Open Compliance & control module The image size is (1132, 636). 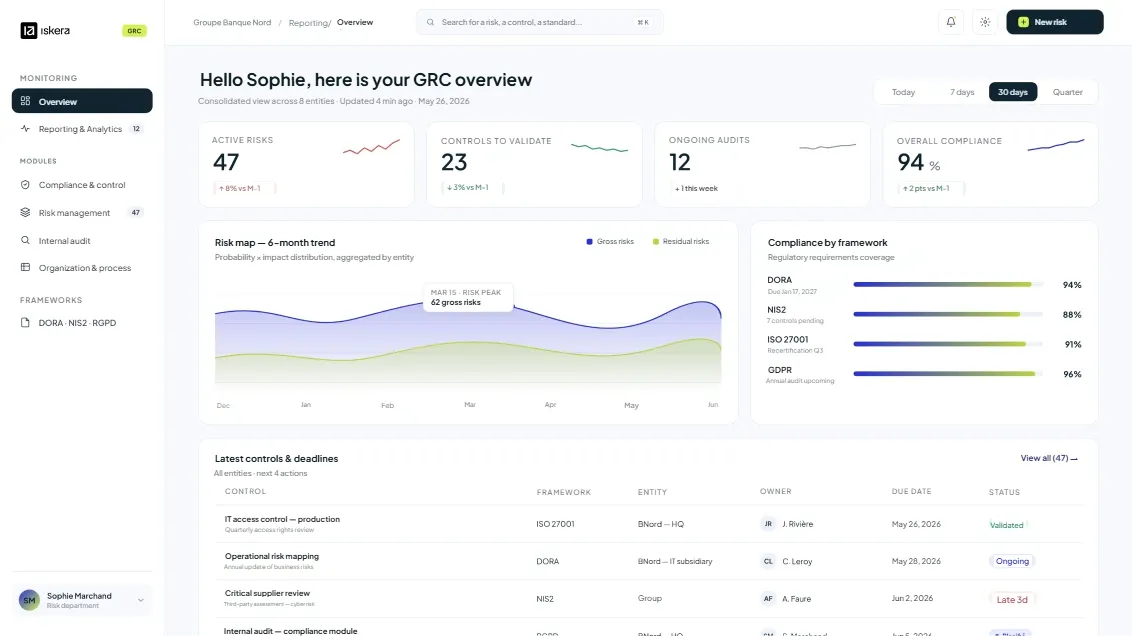[82, 185]
